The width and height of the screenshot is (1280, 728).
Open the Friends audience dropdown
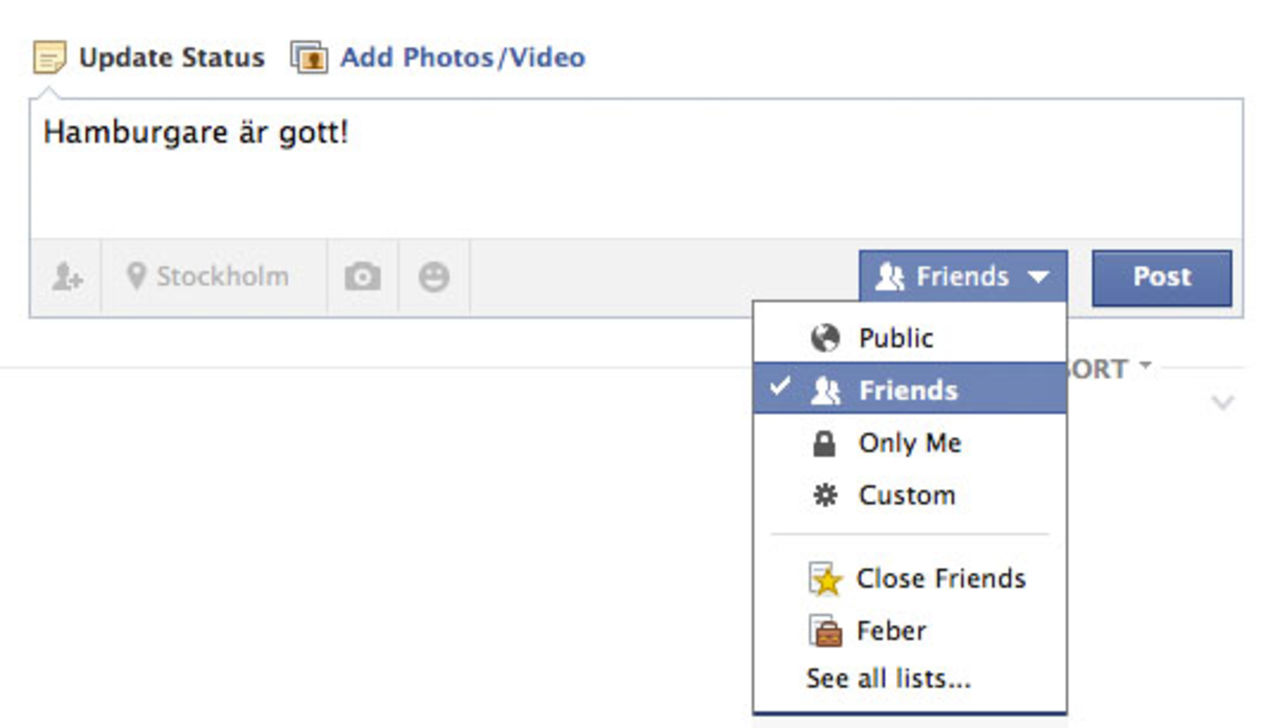pos(962,277)
